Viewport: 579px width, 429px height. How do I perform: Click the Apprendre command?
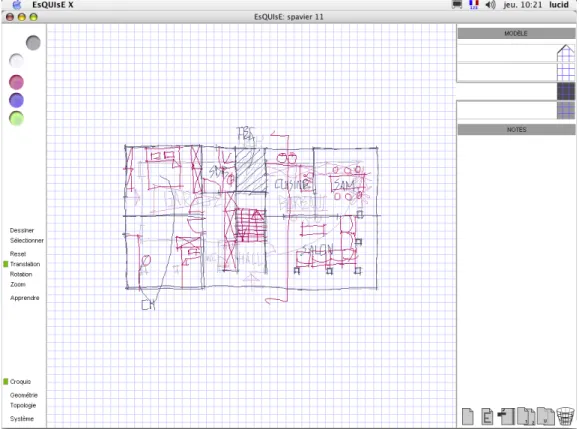(24, 298)
